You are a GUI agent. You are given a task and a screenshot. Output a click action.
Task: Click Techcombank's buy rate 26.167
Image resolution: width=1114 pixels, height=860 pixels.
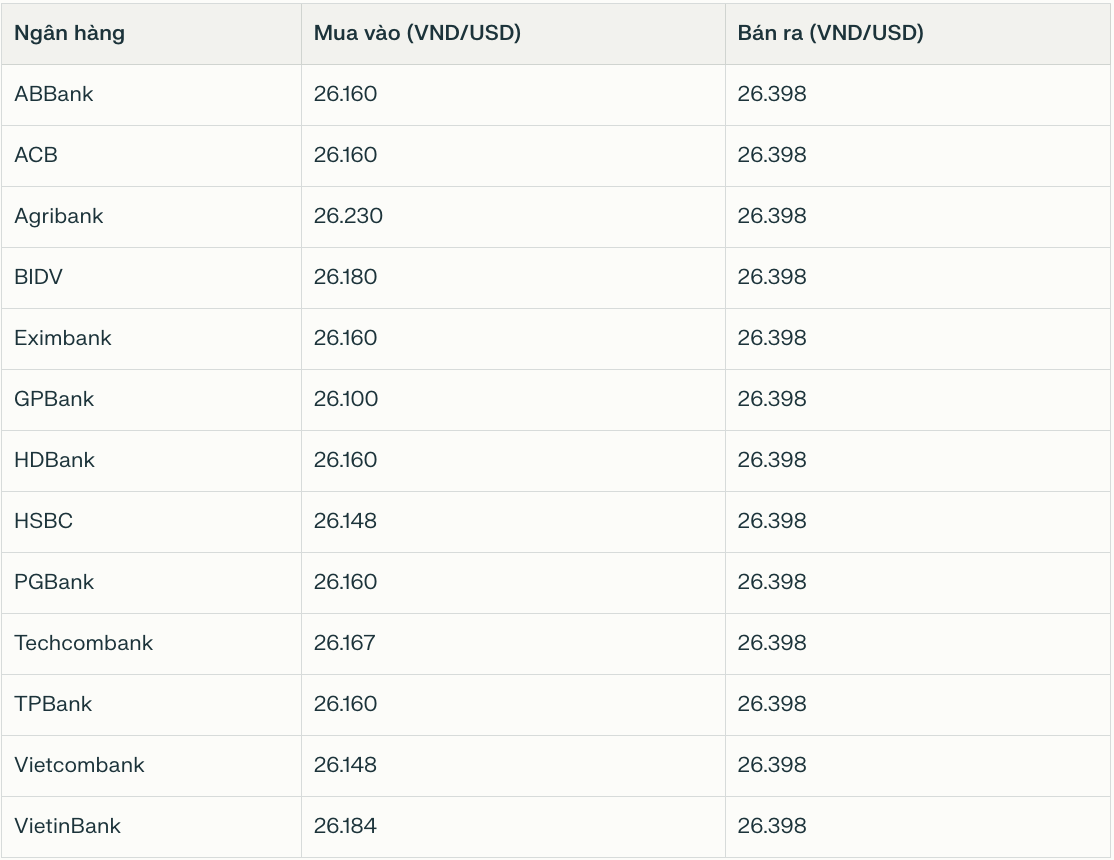[x=345, y=643]
